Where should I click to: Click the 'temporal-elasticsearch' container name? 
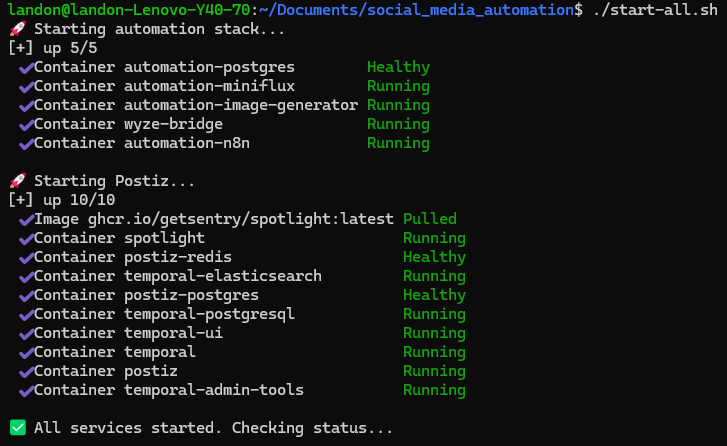[223, 276]
